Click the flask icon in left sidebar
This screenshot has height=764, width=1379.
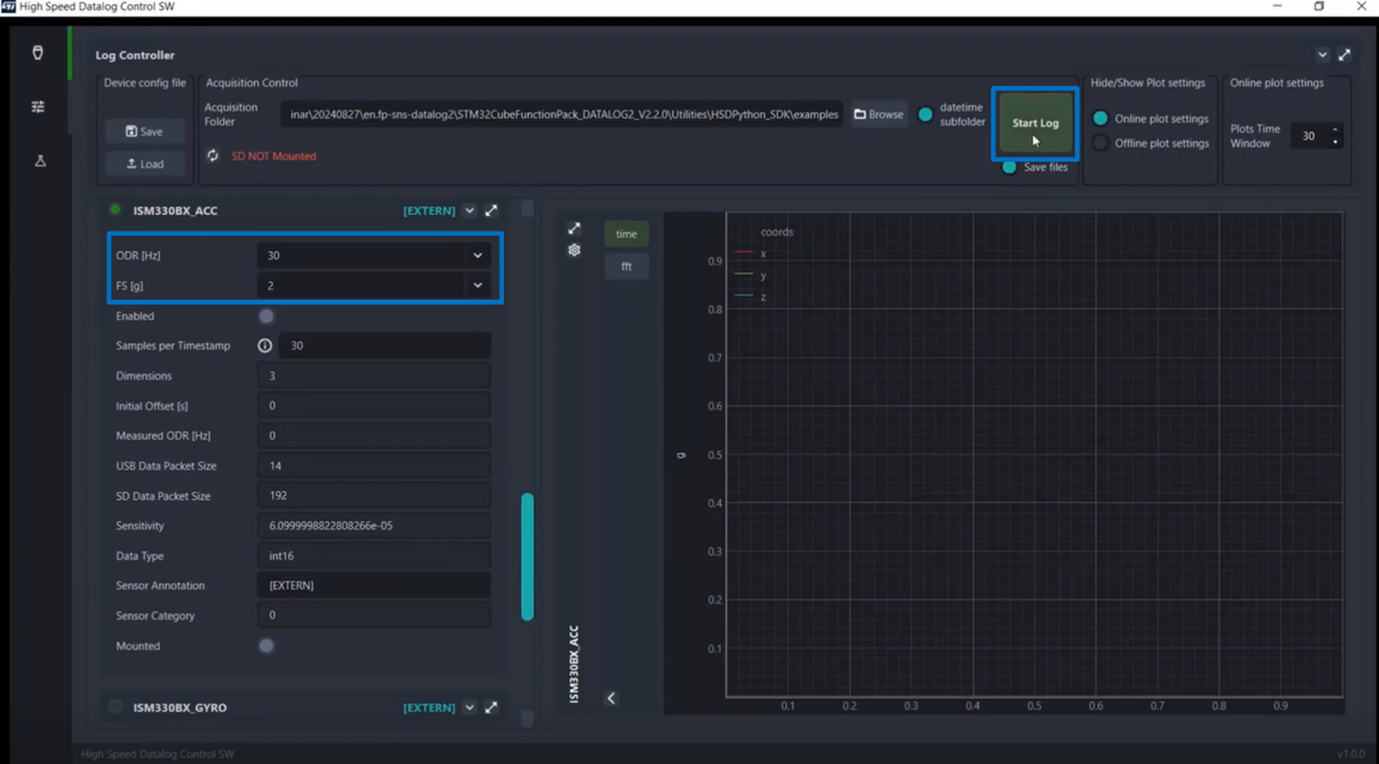pos(40,161)
